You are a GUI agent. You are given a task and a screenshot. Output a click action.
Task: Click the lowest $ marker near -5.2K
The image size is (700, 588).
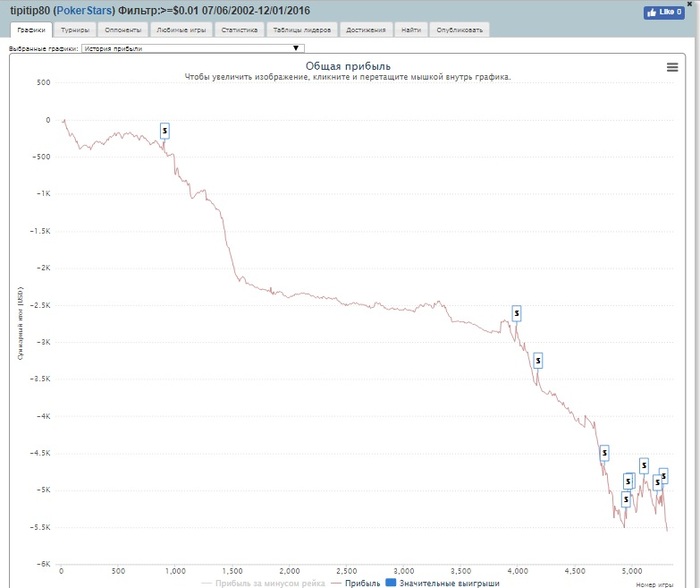point(626,500)
